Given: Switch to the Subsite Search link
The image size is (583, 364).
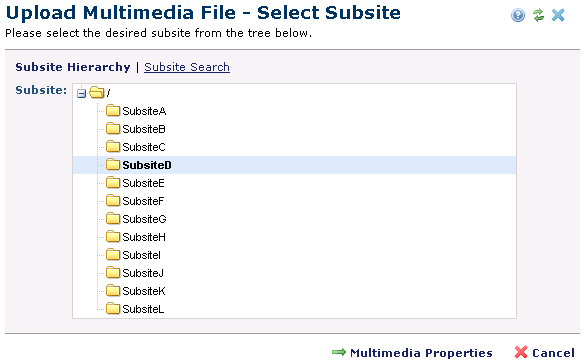Looking at the screenshot, I should (187, 67).
